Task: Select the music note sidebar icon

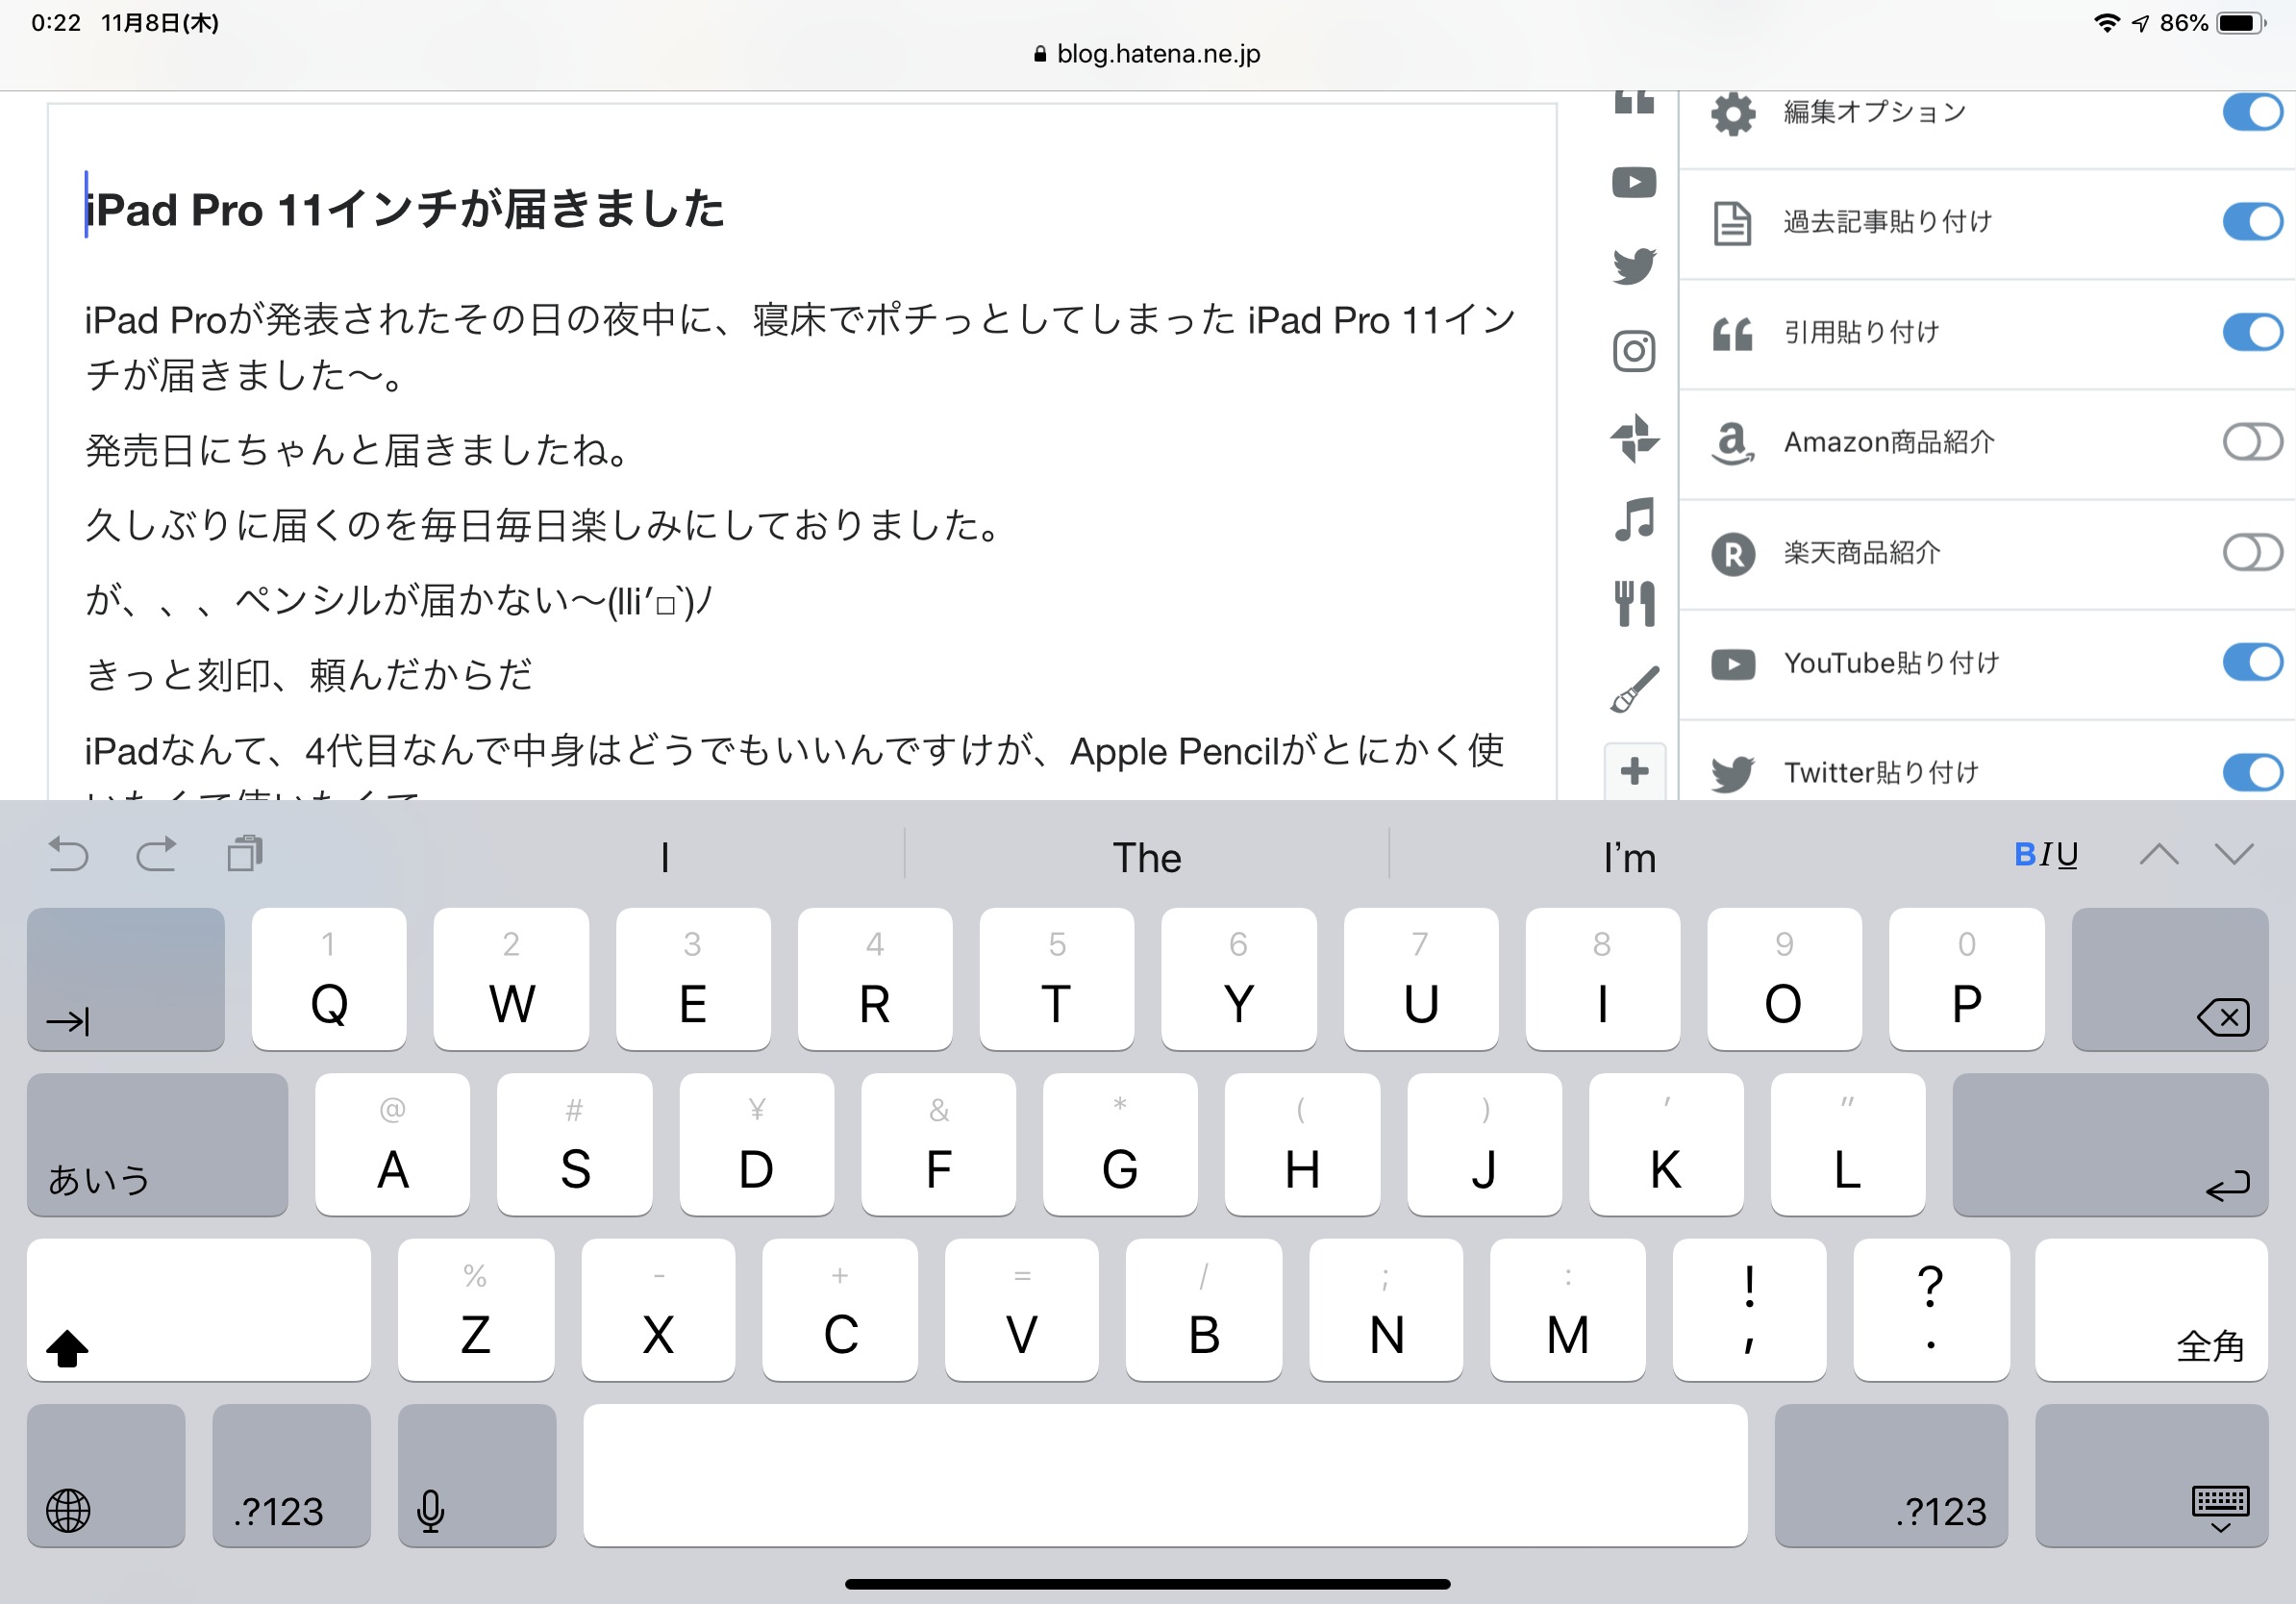Action: pyautogui.click(x=1633, y=520)
